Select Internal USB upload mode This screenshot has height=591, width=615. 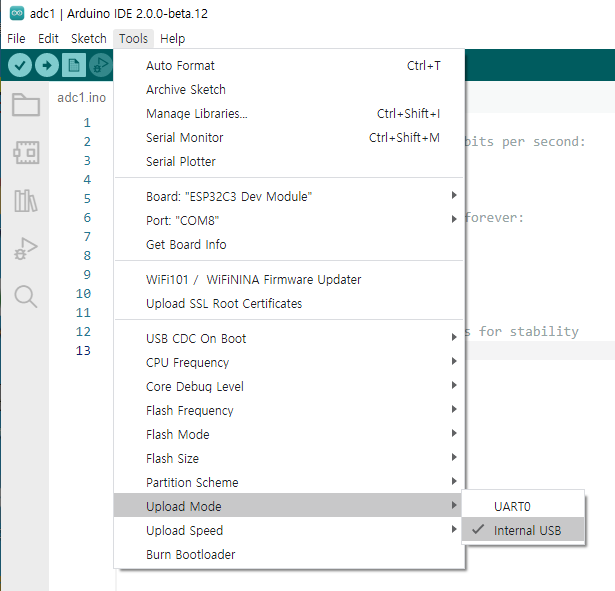click(523, 530)
